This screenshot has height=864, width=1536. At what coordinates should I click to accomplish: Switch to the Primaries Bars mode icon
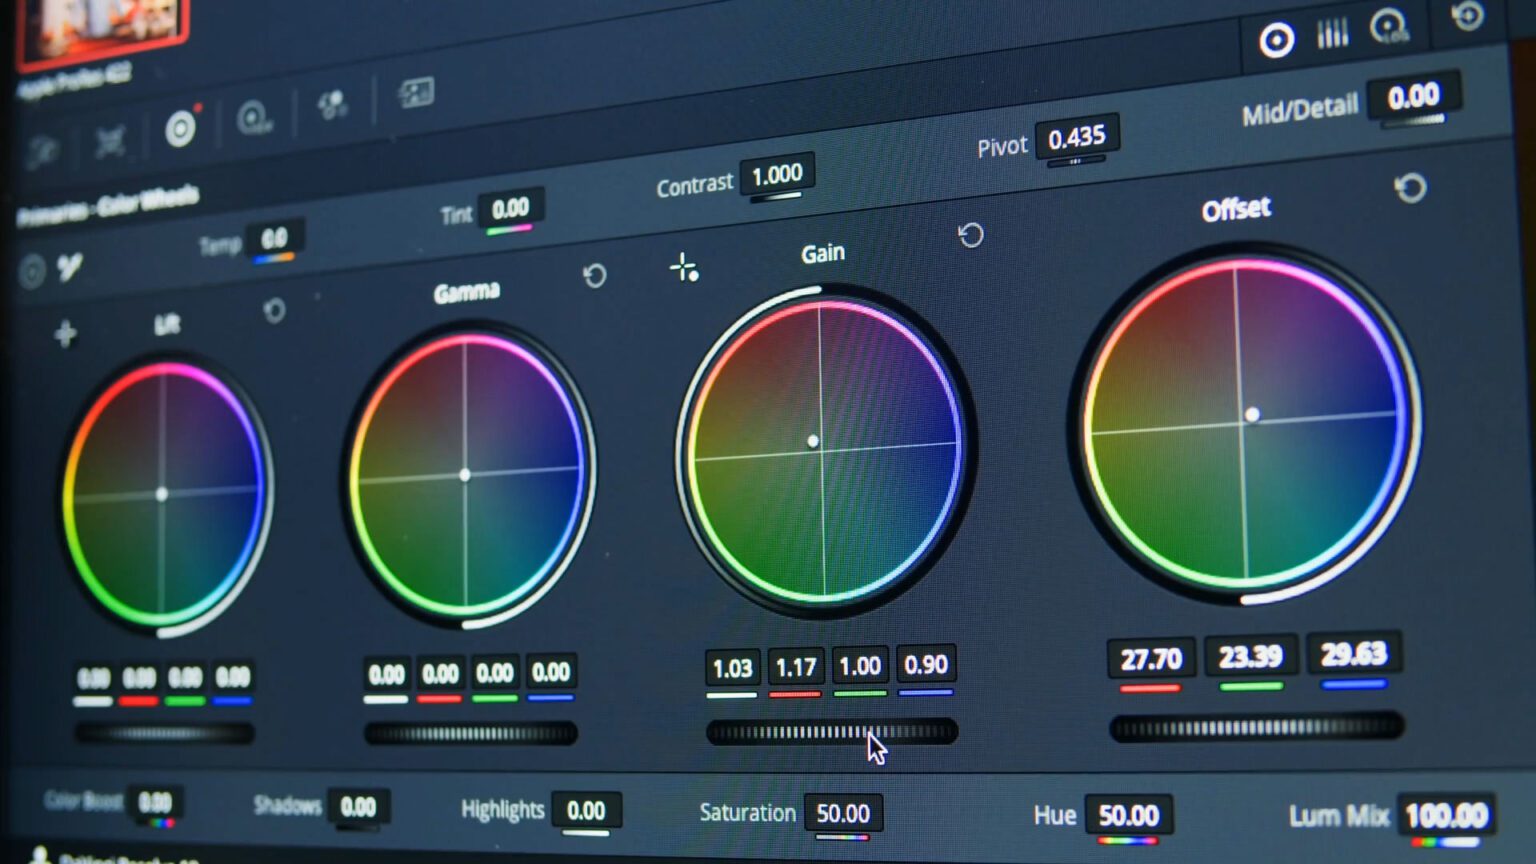coord(1332,33)
